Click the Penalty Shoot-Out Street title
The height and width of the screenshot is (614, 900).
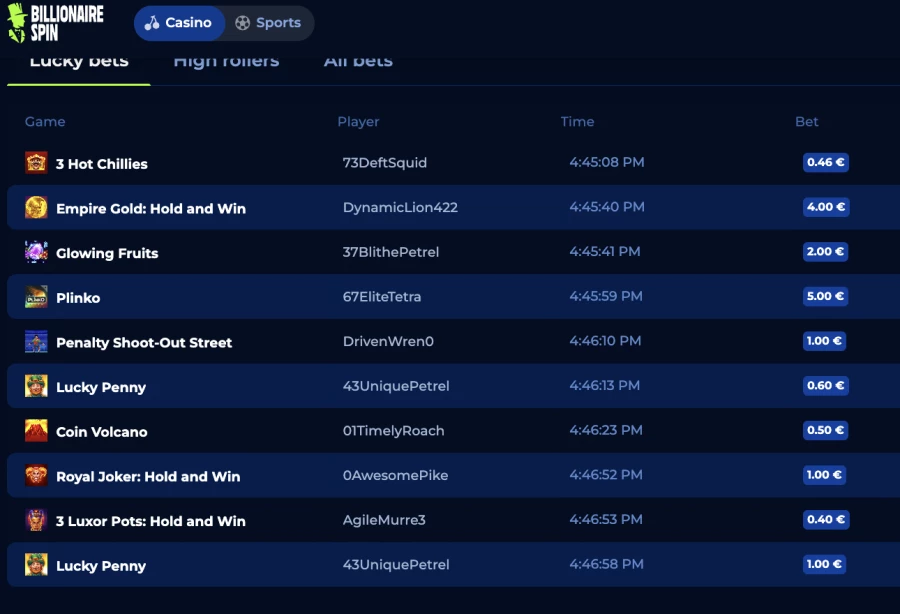[x=144, y=343]
